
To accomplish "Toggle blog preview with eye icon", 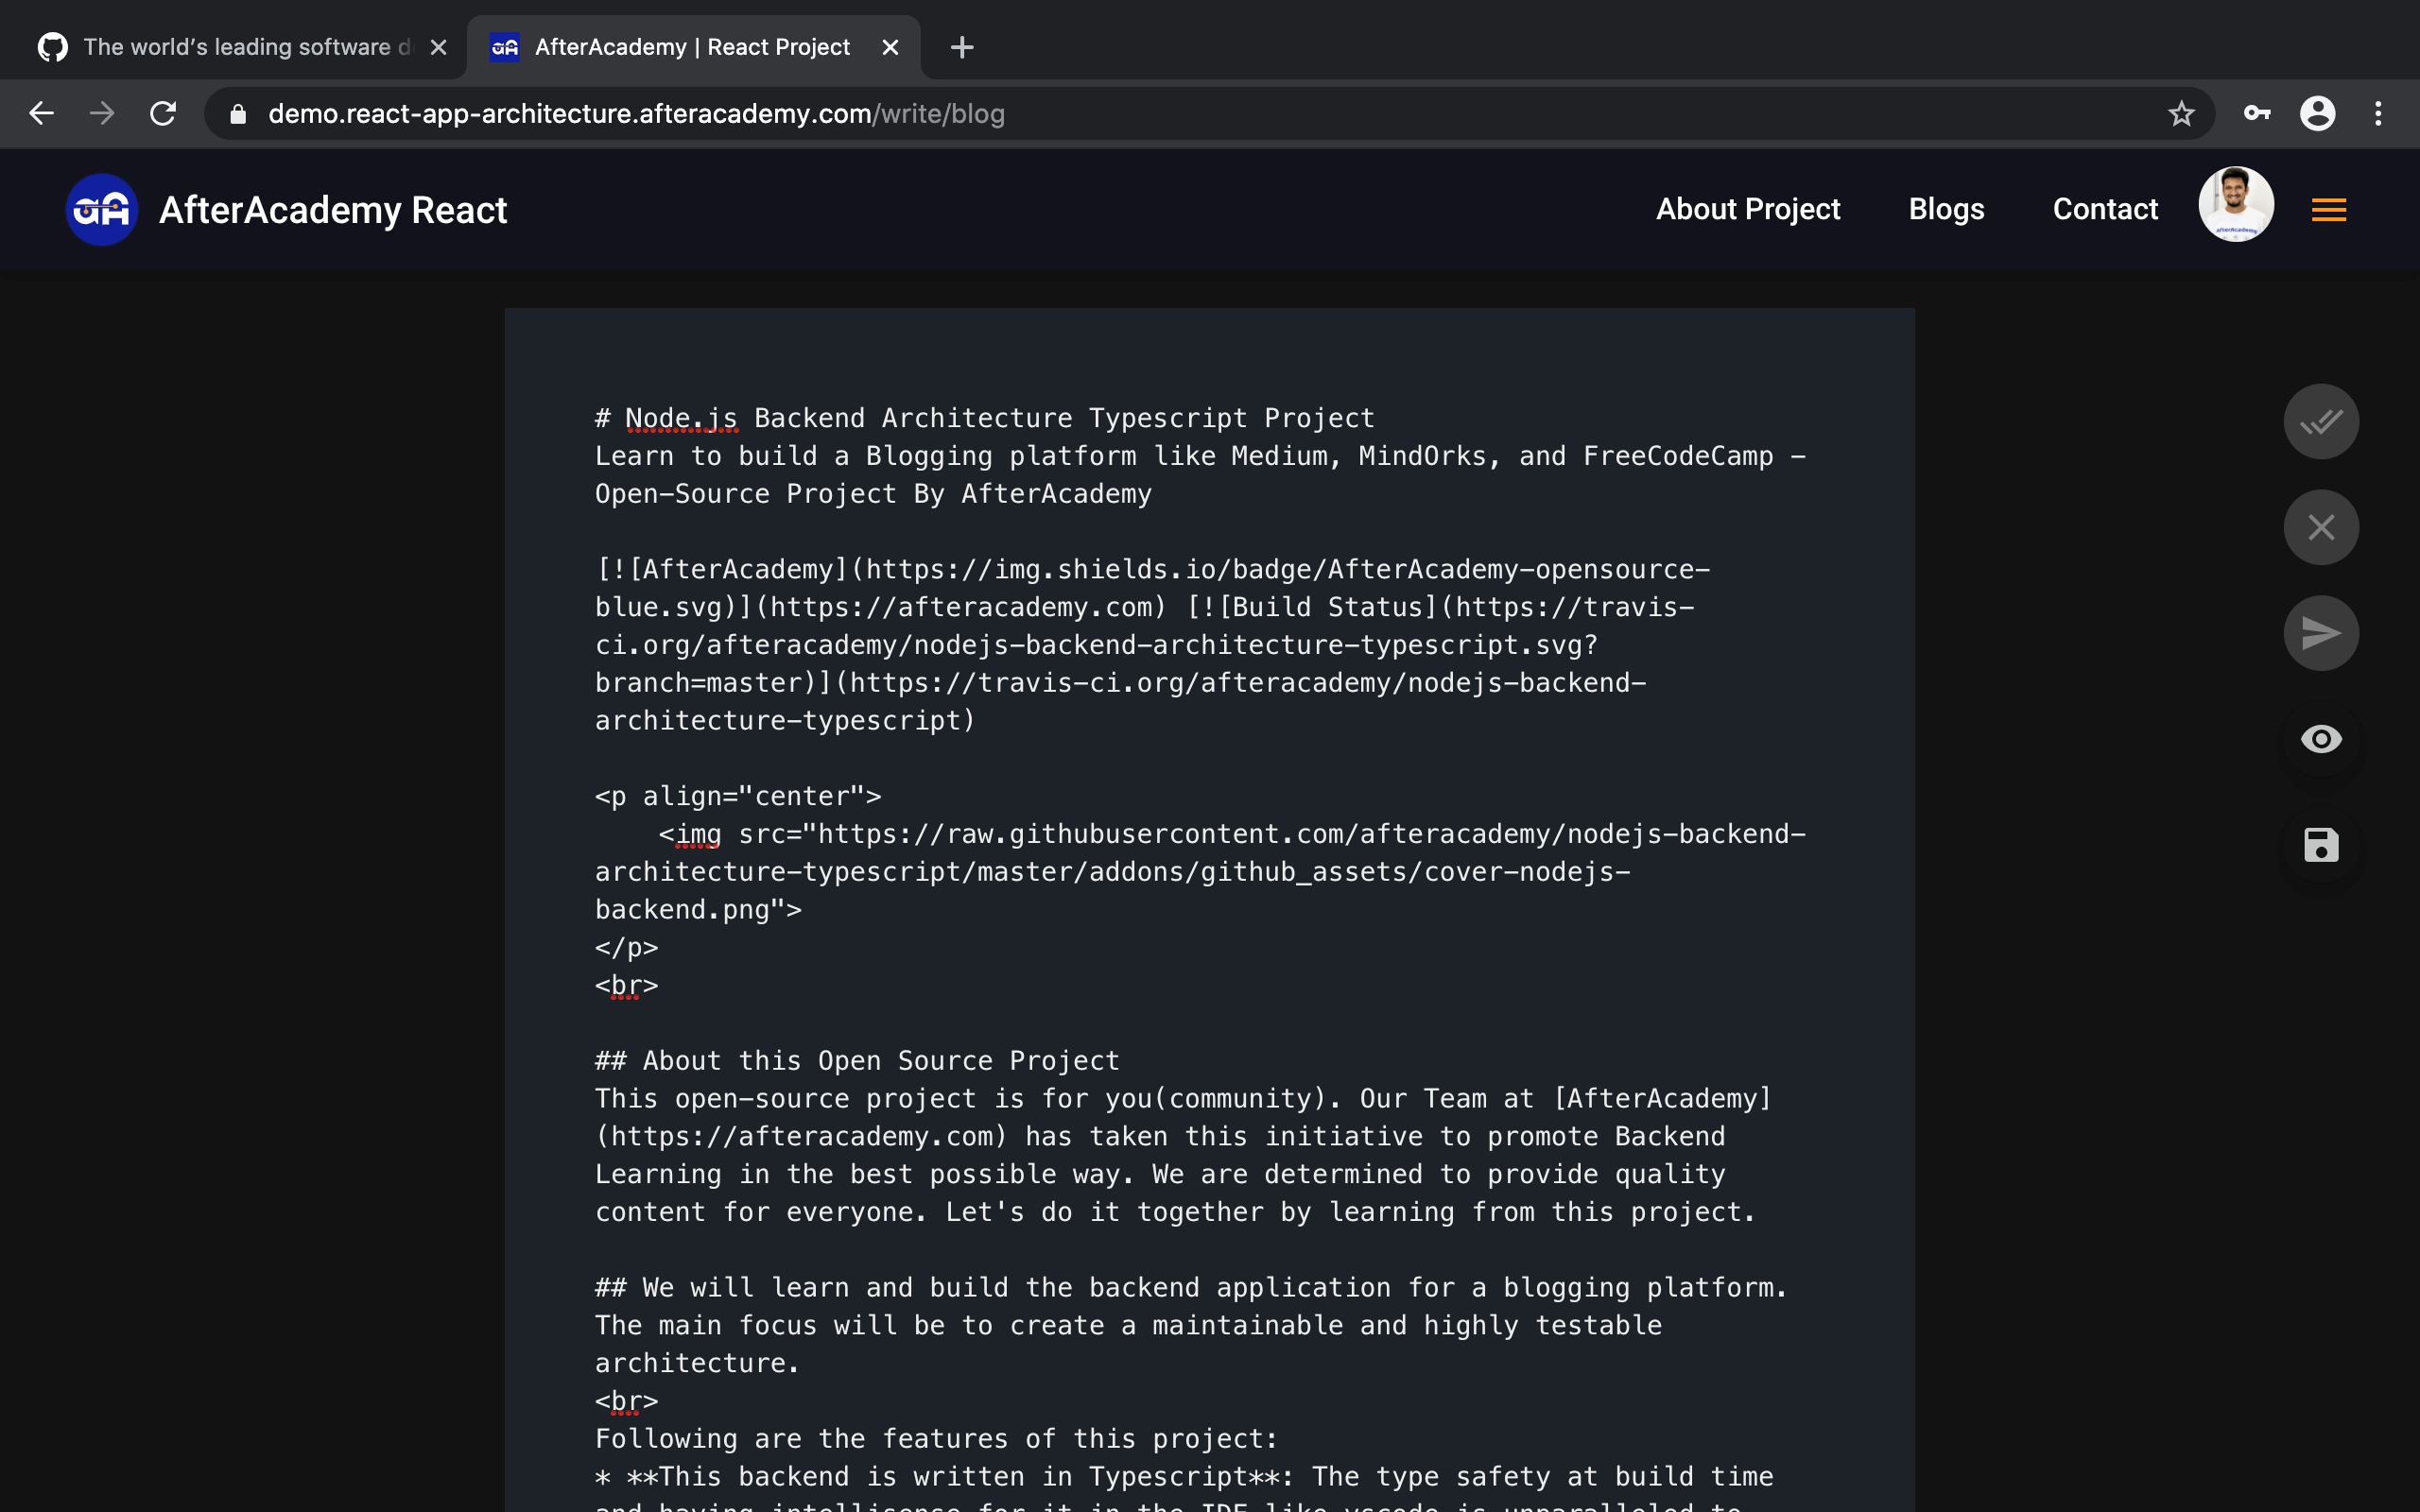I will tap(2320, 739).
